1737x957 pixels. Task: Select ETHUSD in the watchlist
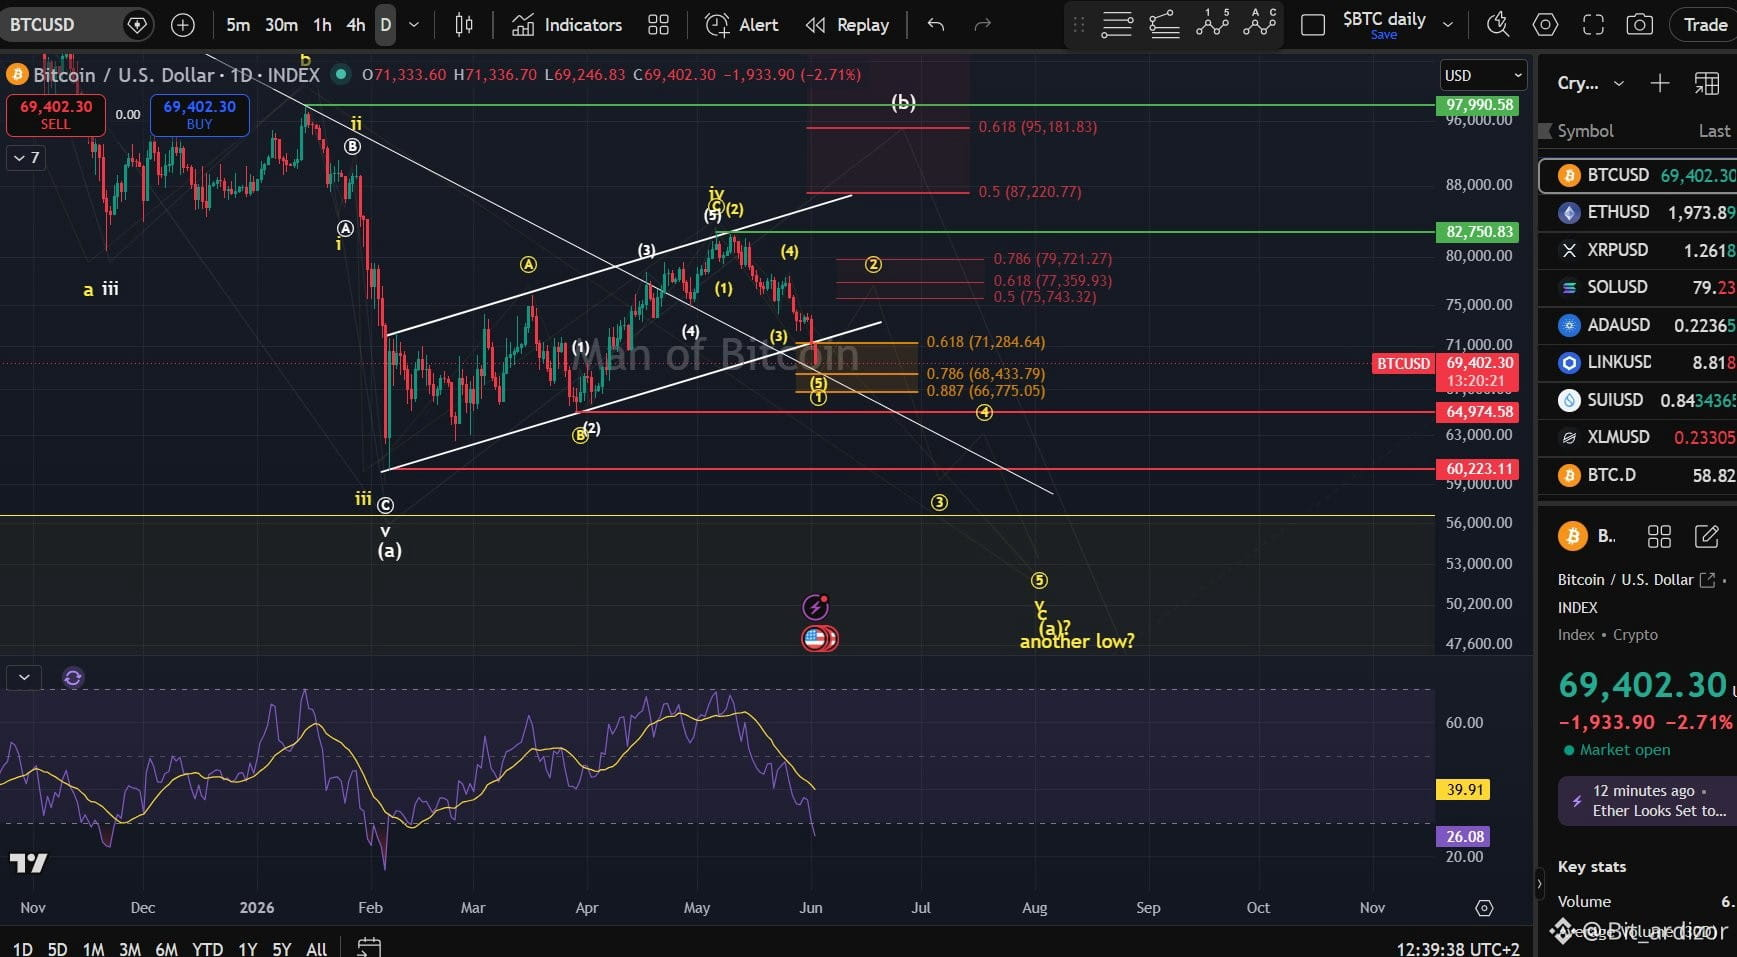(x=1638, y=212)
